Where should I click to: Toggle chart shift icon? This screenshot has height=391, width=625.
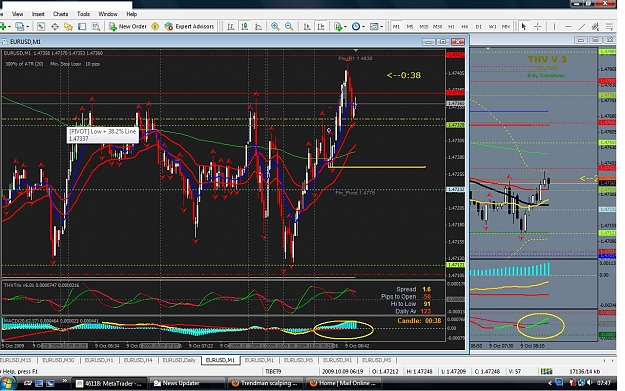[x=320, y=27]
